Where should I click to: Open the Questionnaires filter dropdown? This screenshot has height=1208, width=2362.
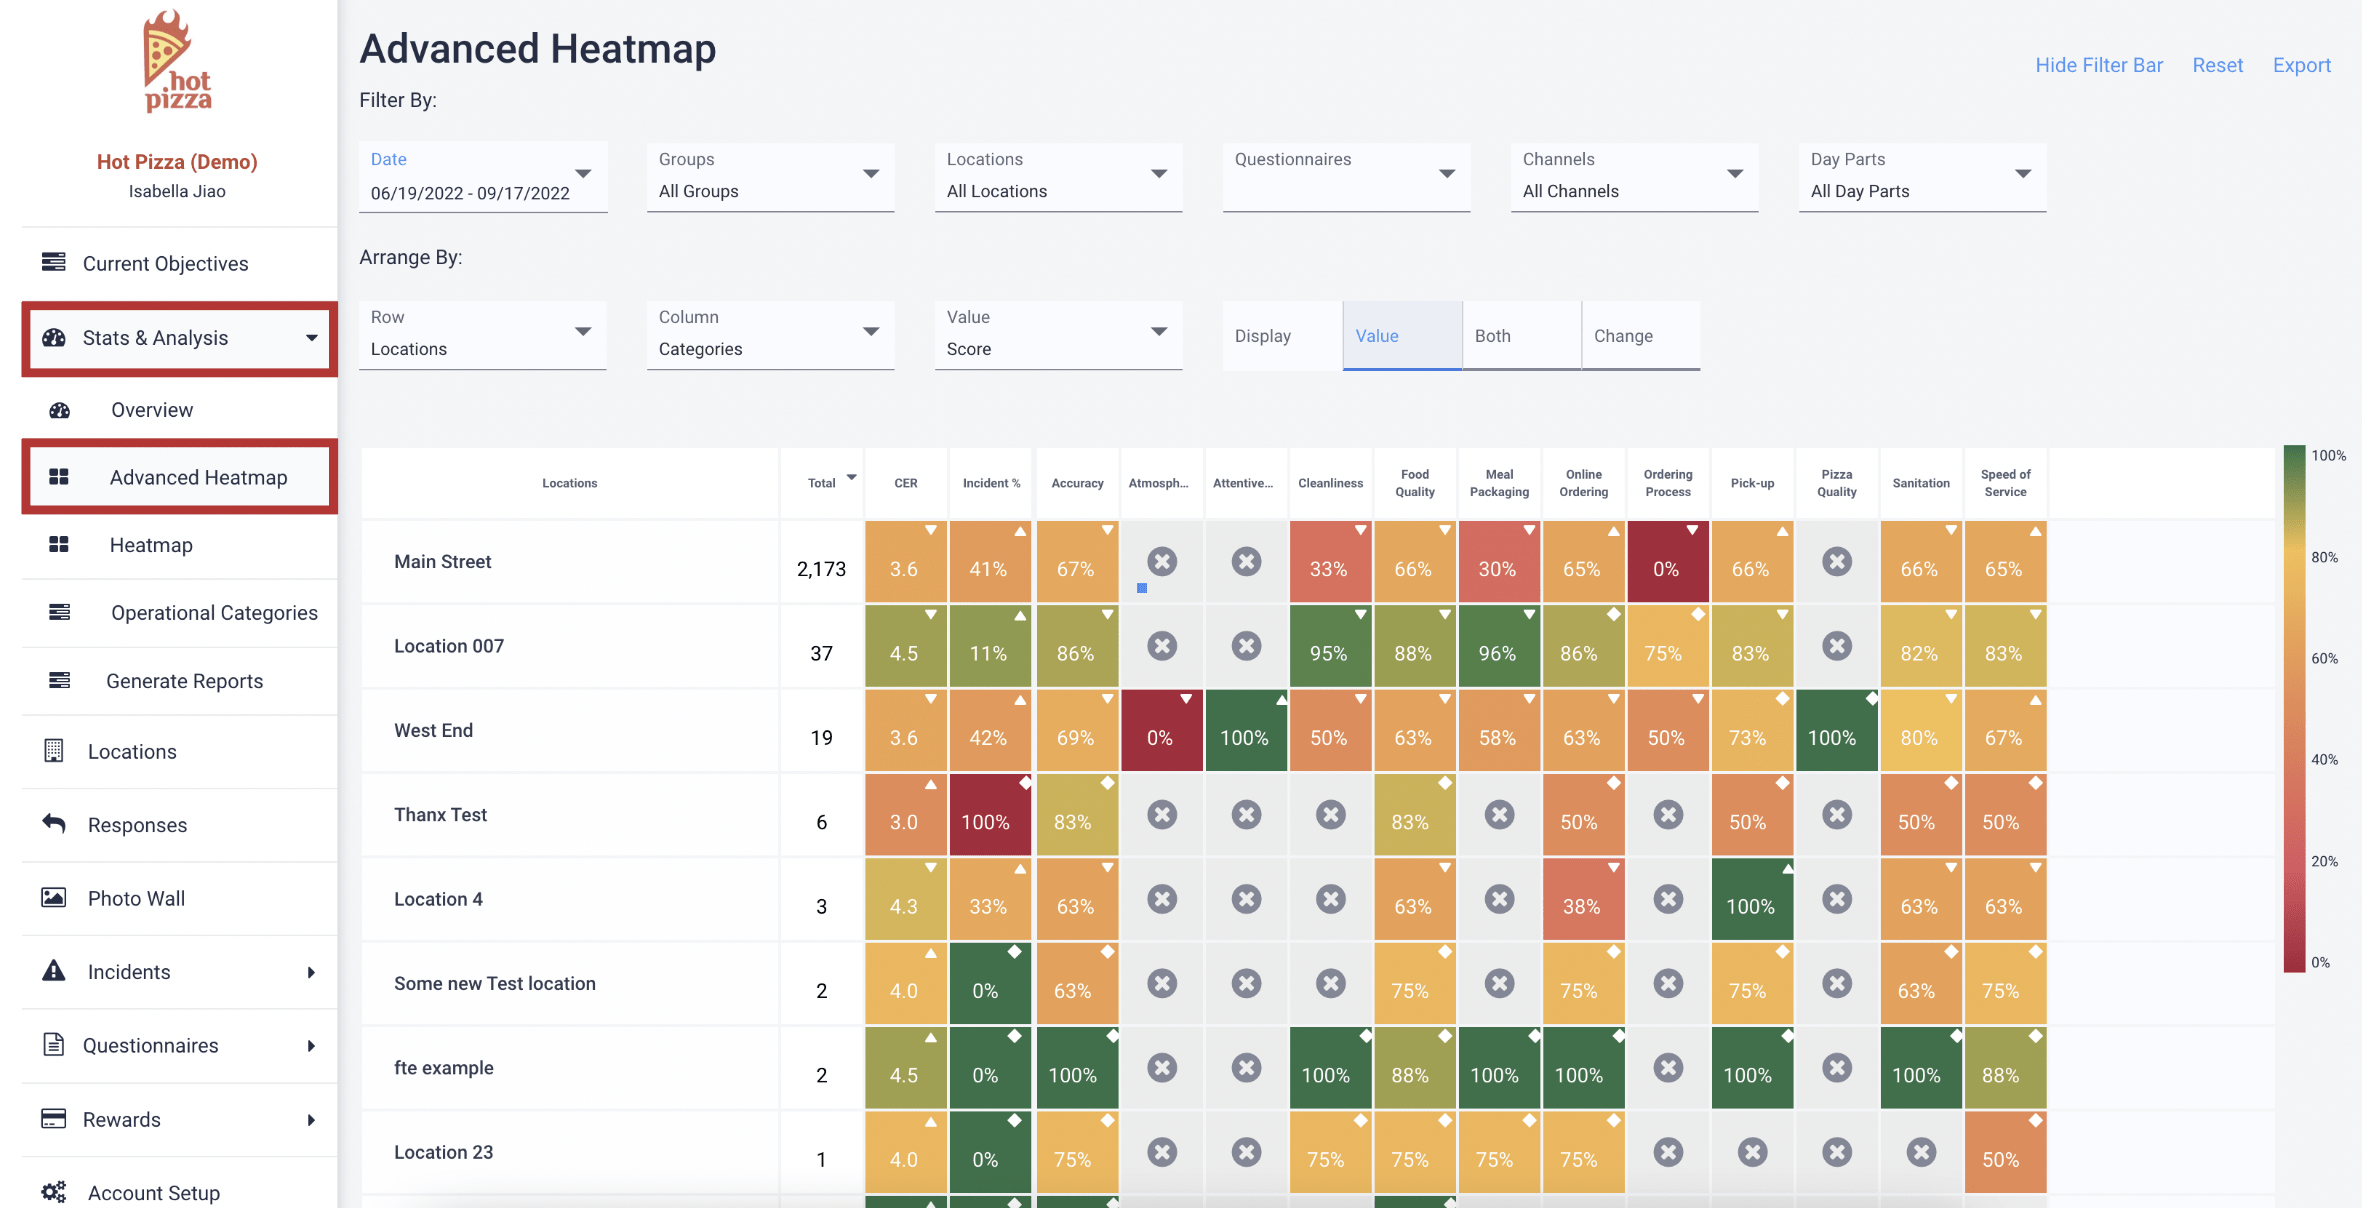(1346, 177)
